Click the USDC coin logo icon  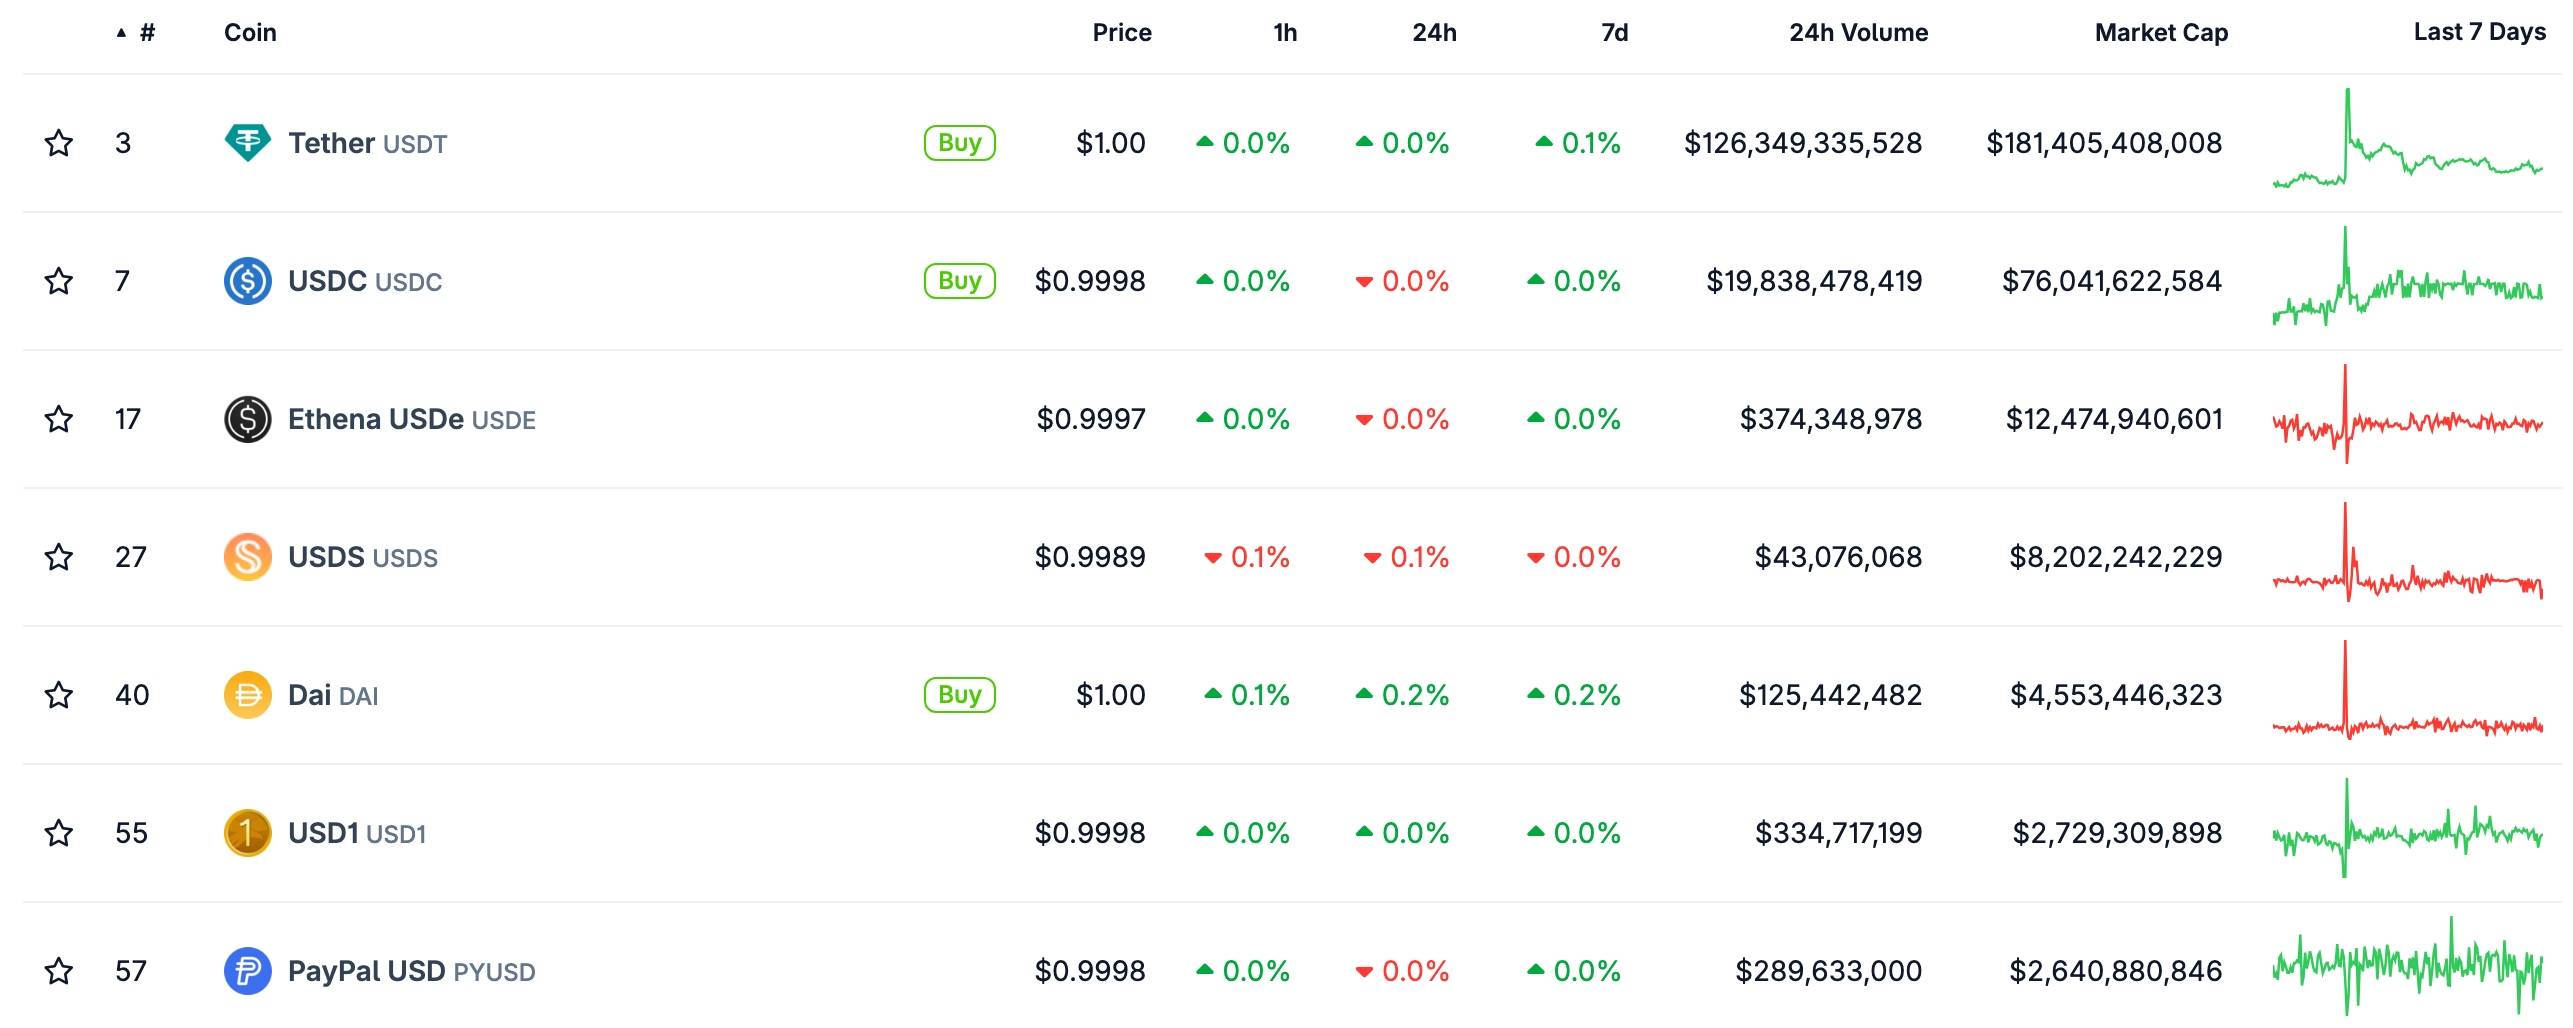(247, 281)
